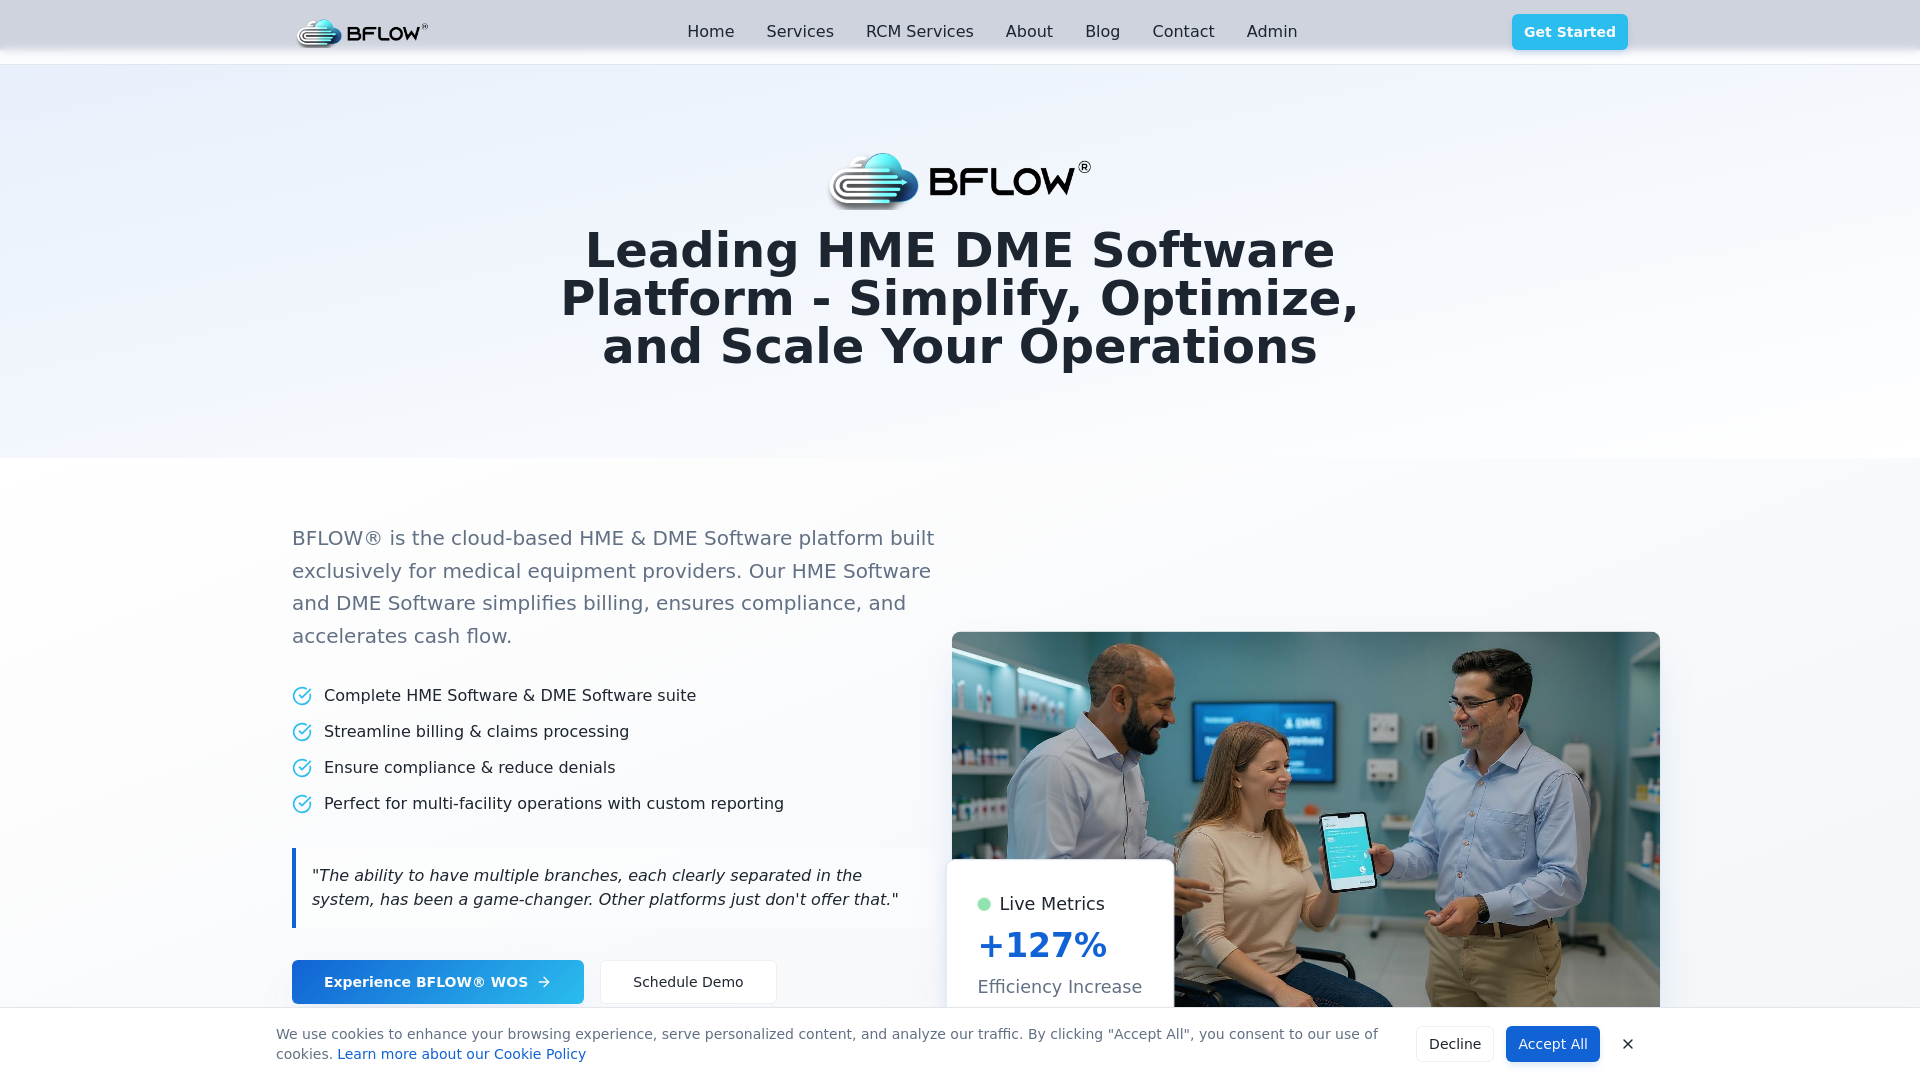Viewport: 1920px width, 1080px height.
Task: Accept all cookies
Action: coord(1552,1043)
